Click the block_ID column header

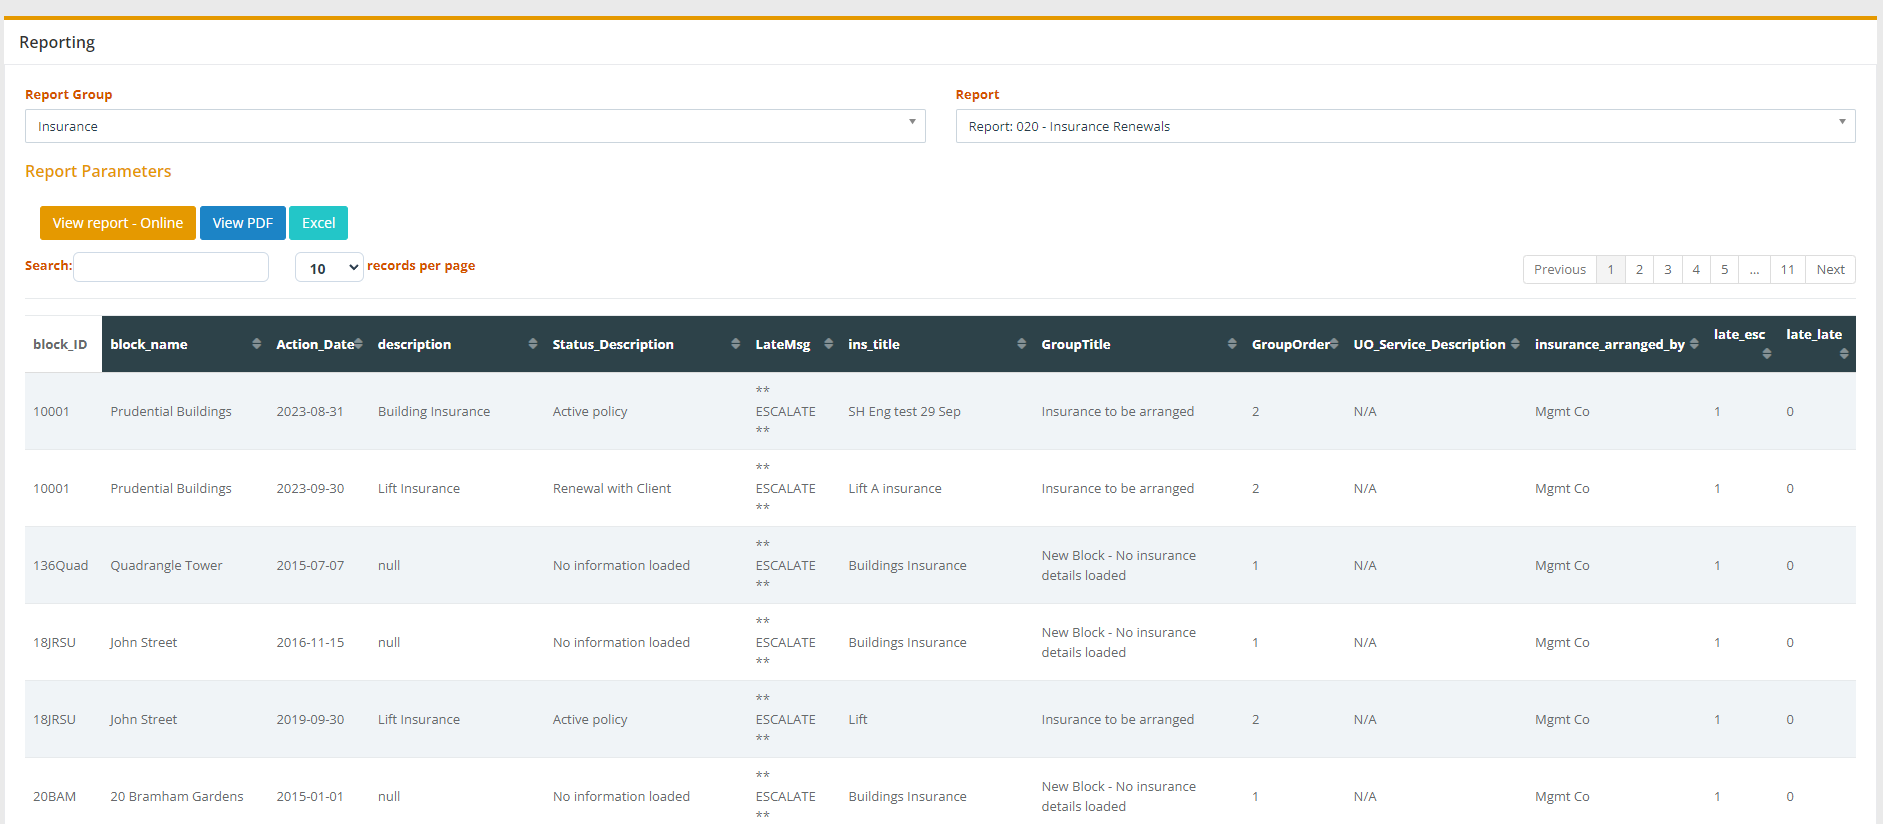(x=63, y=344)
